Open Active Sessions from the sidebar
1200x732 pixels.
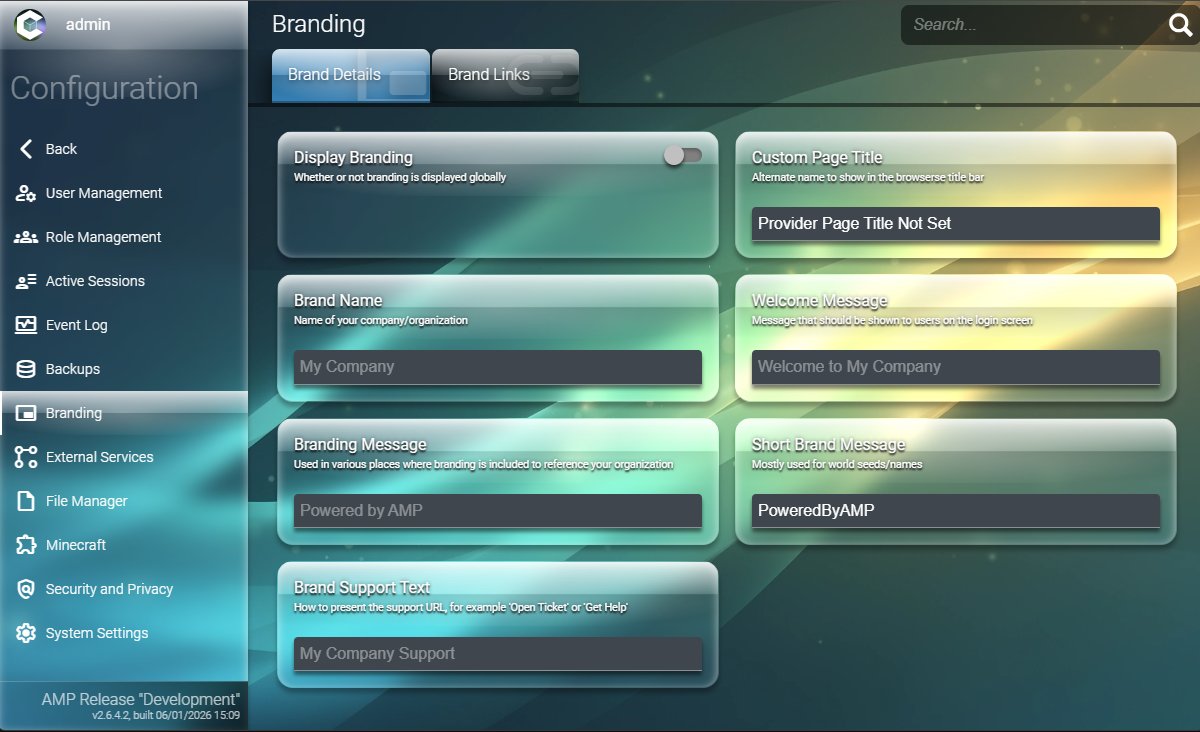[x=124, y=281]
